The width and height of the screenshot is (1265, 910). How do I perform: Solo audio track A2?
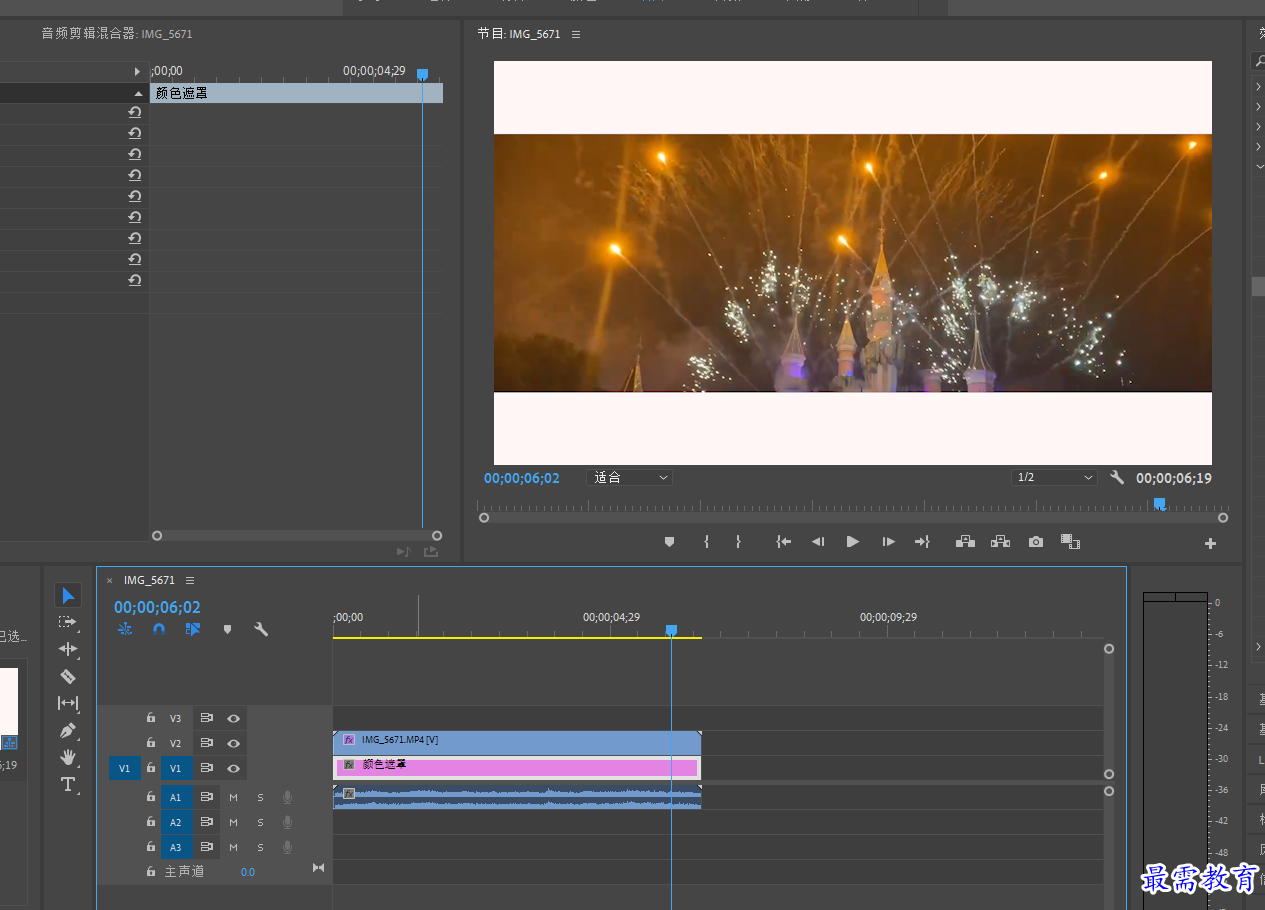click(x=260, y=822)
